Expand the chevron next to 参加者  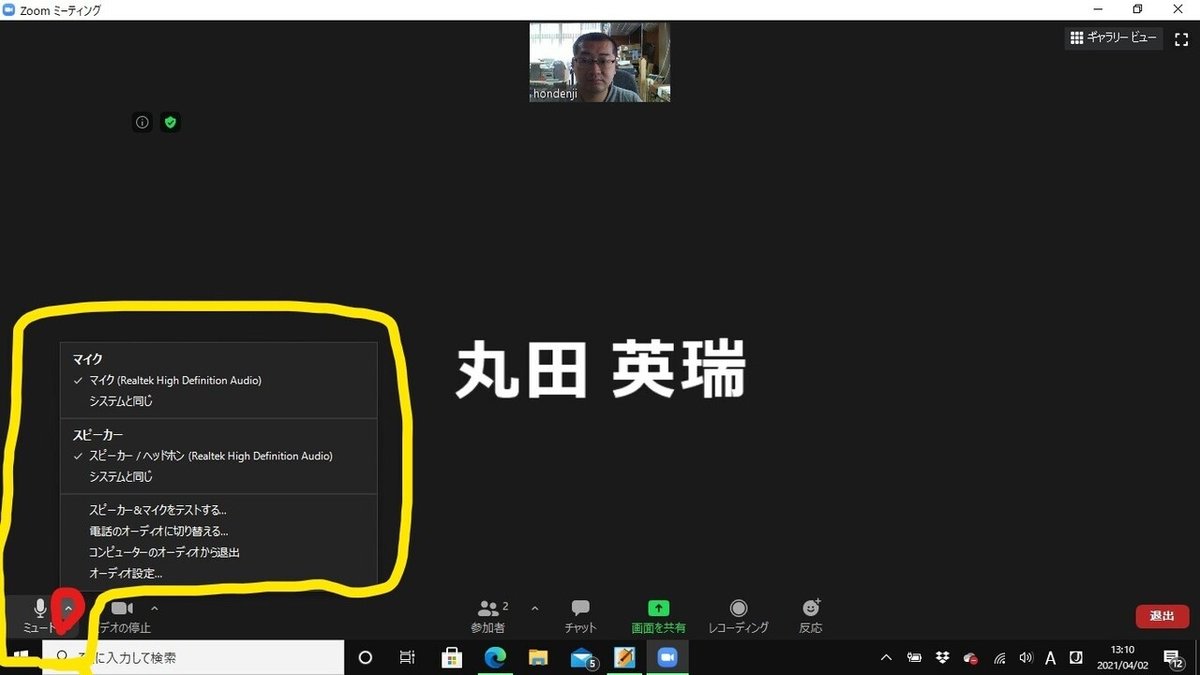pyautogui.click(x=535, y=607)
